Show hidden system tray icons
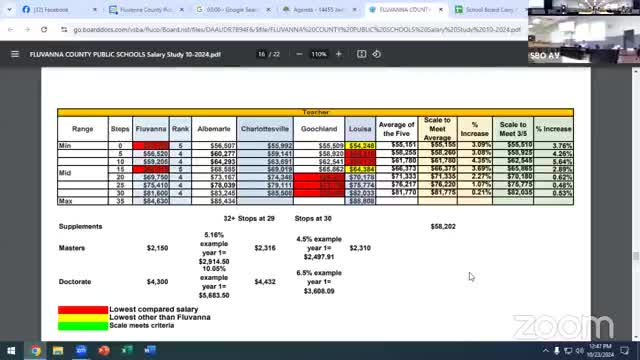The image size is (640, 360). 546,350
